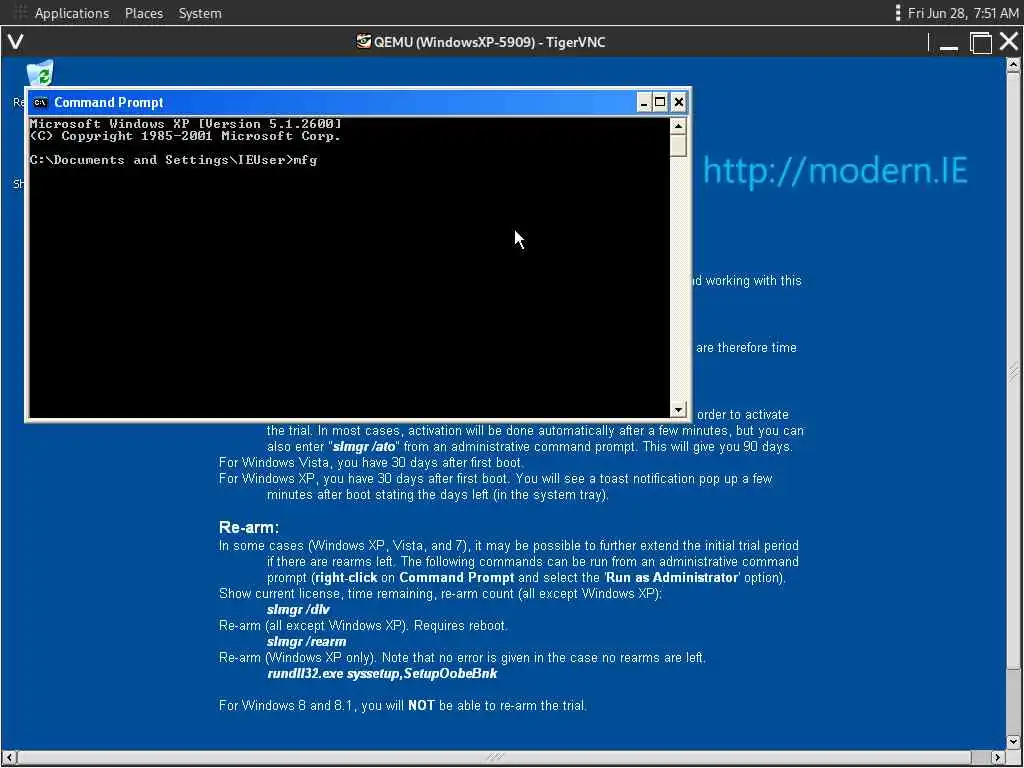This screenshot has width=1024, height=768.
Task: Click the Command Prompt scroll down arrow
Action: coord(678,409)
